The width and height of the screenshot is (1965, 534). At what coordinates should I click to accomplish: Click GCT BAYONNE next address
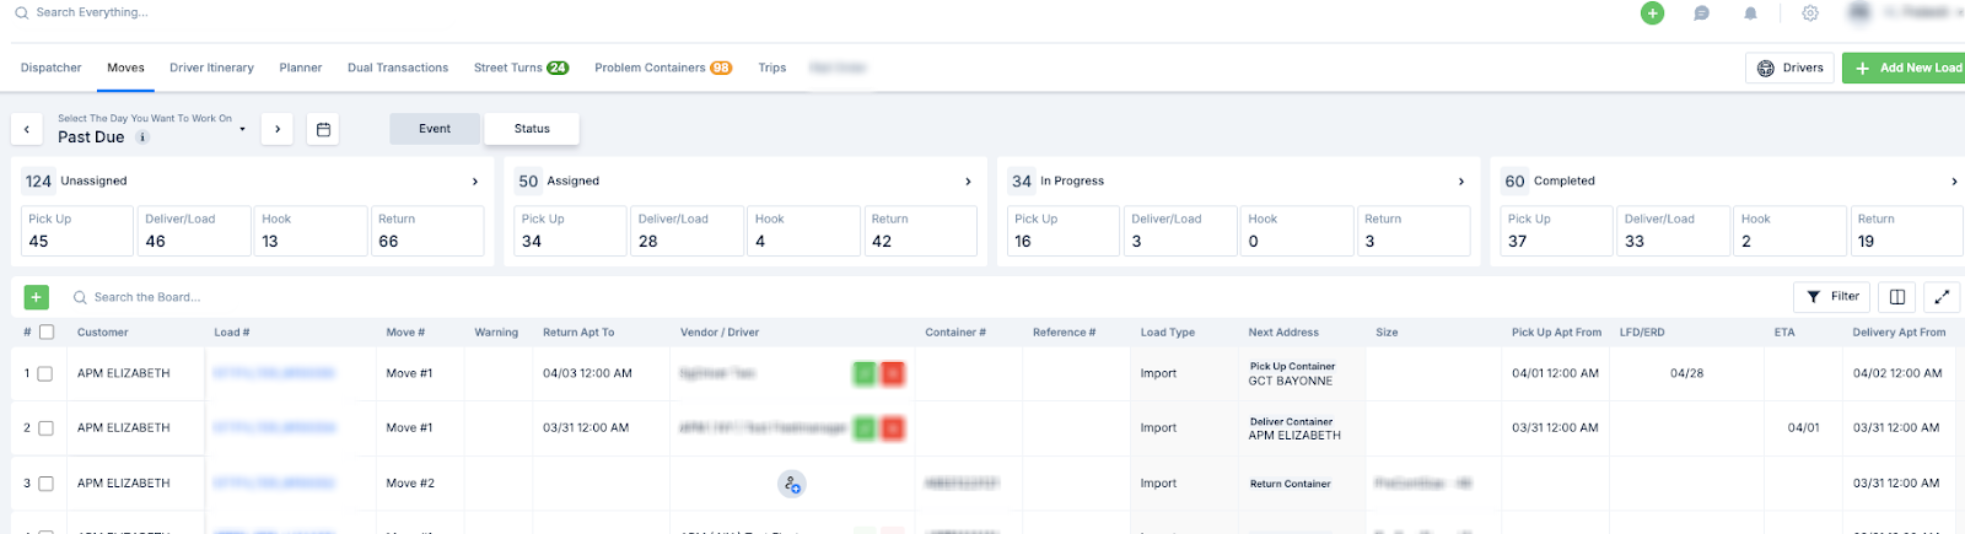pos(1290,381)
